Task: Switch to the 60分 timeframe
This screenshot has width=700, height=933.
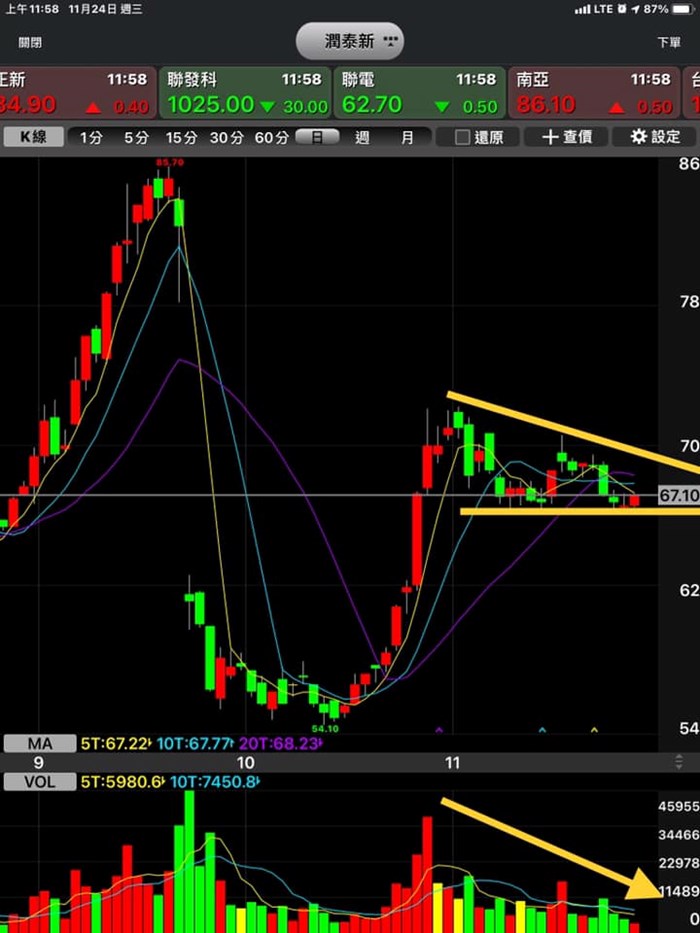Action: pyautogui.click(x=272, y=138)
